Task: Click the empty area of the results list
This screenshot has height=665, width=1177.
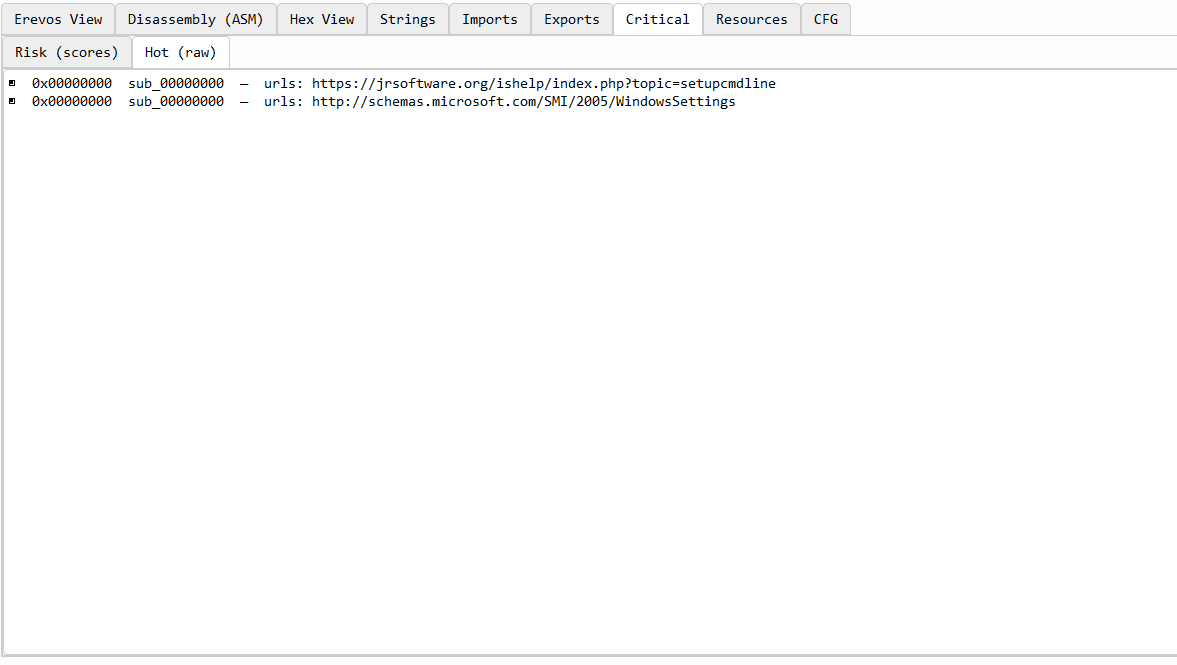Action: pyautogui.click(x=588, y=380)
